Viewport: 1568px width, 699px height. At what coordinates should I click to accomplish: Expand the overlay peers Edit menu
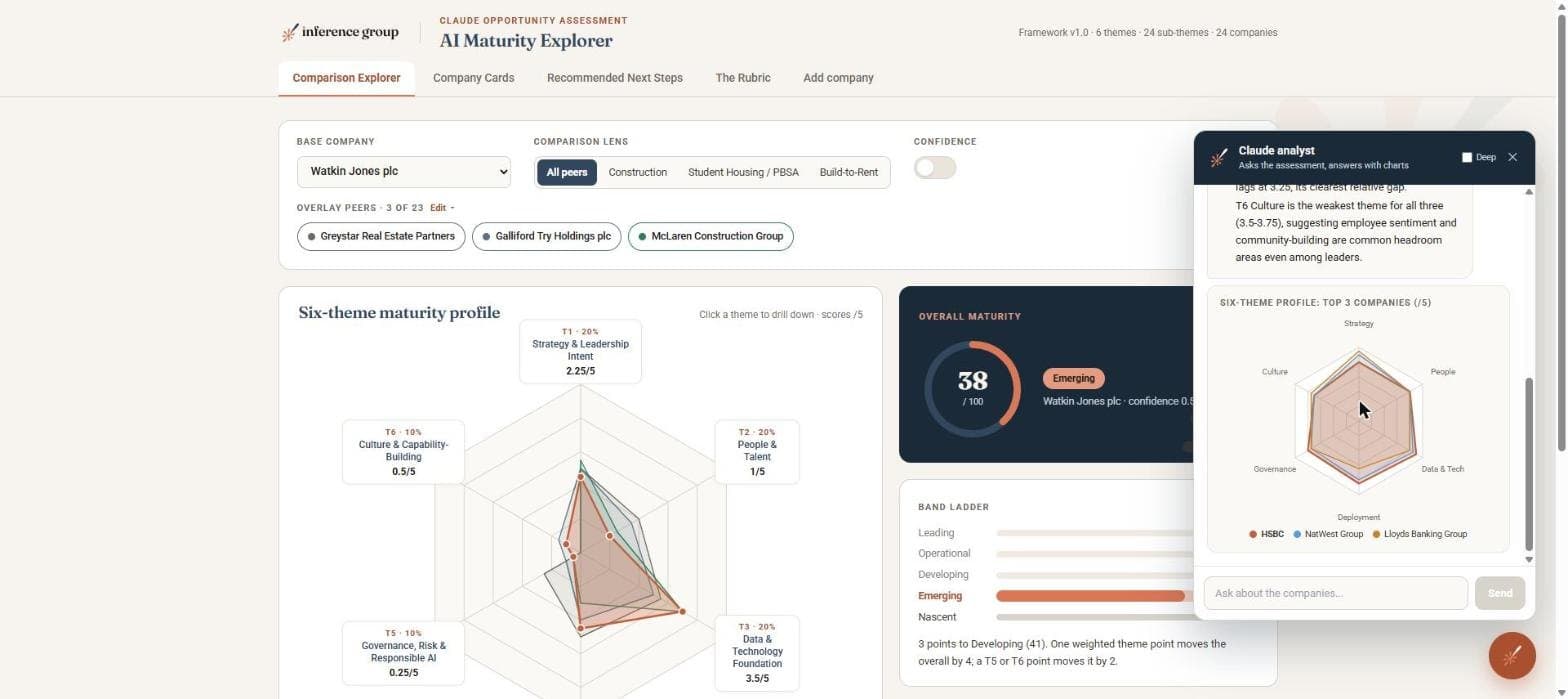tap(442, 208)
